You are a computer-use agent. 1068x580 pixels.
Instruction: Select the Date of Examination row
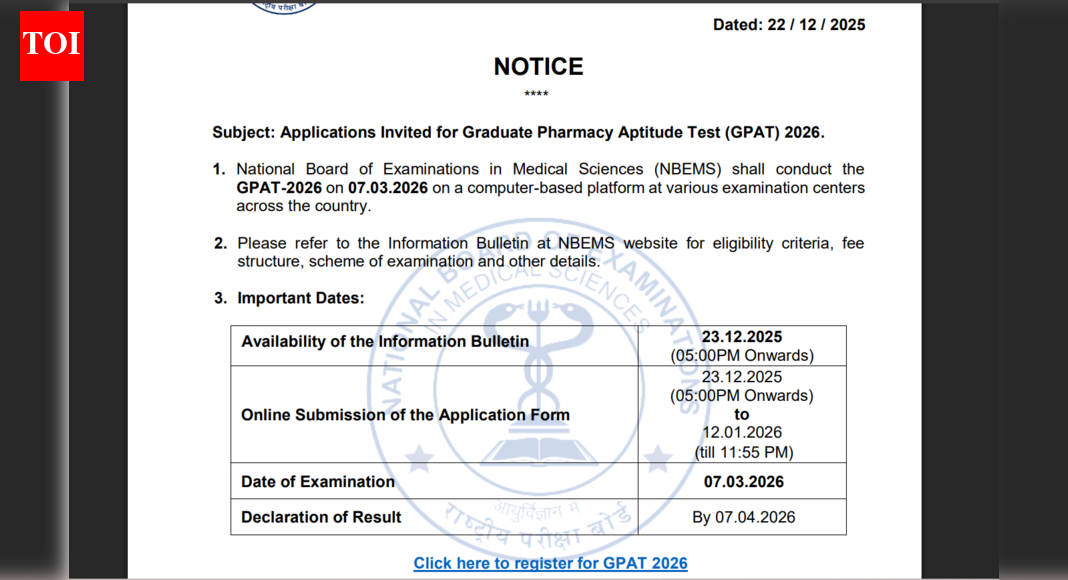316,481
